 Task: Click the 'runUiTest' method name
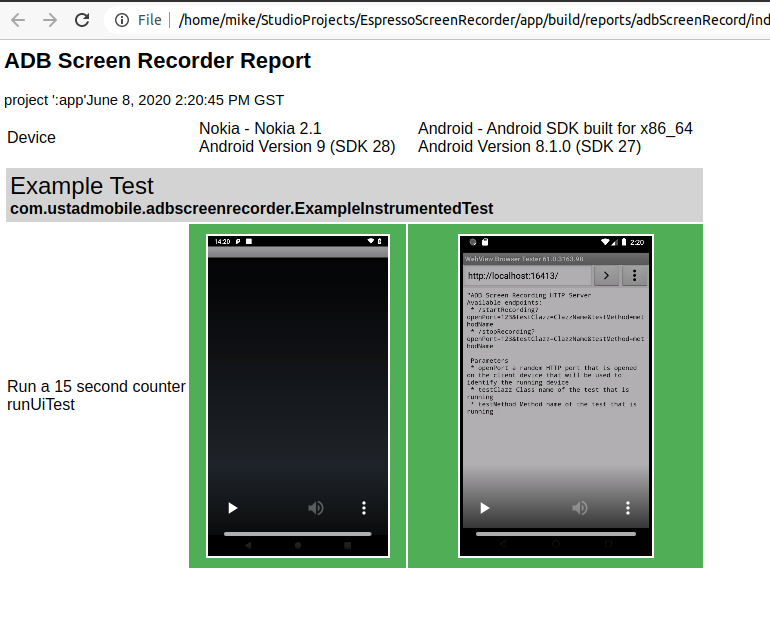point(41,405)
